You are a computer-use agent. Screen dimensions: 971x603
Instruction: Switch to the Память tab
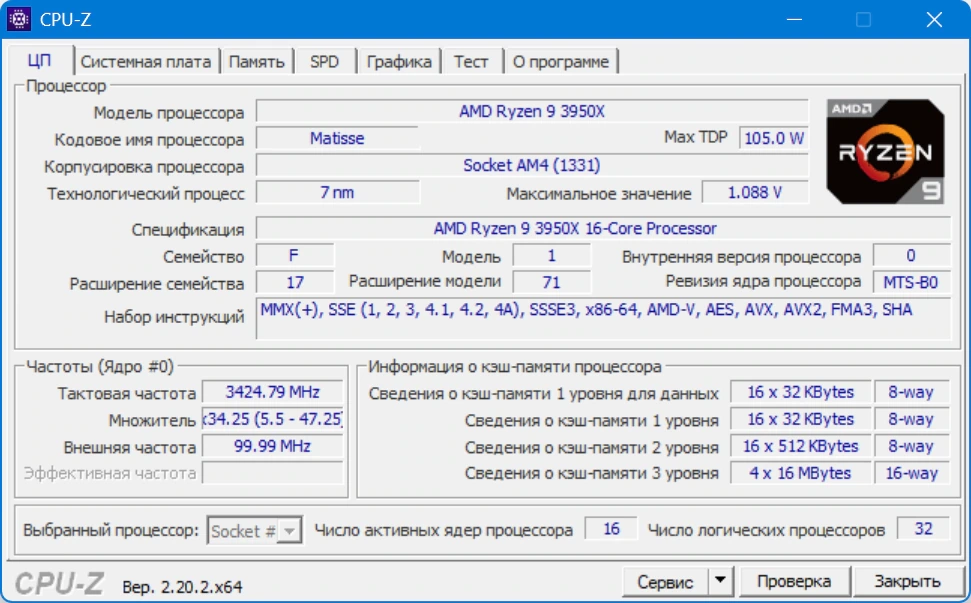(256, 62)
